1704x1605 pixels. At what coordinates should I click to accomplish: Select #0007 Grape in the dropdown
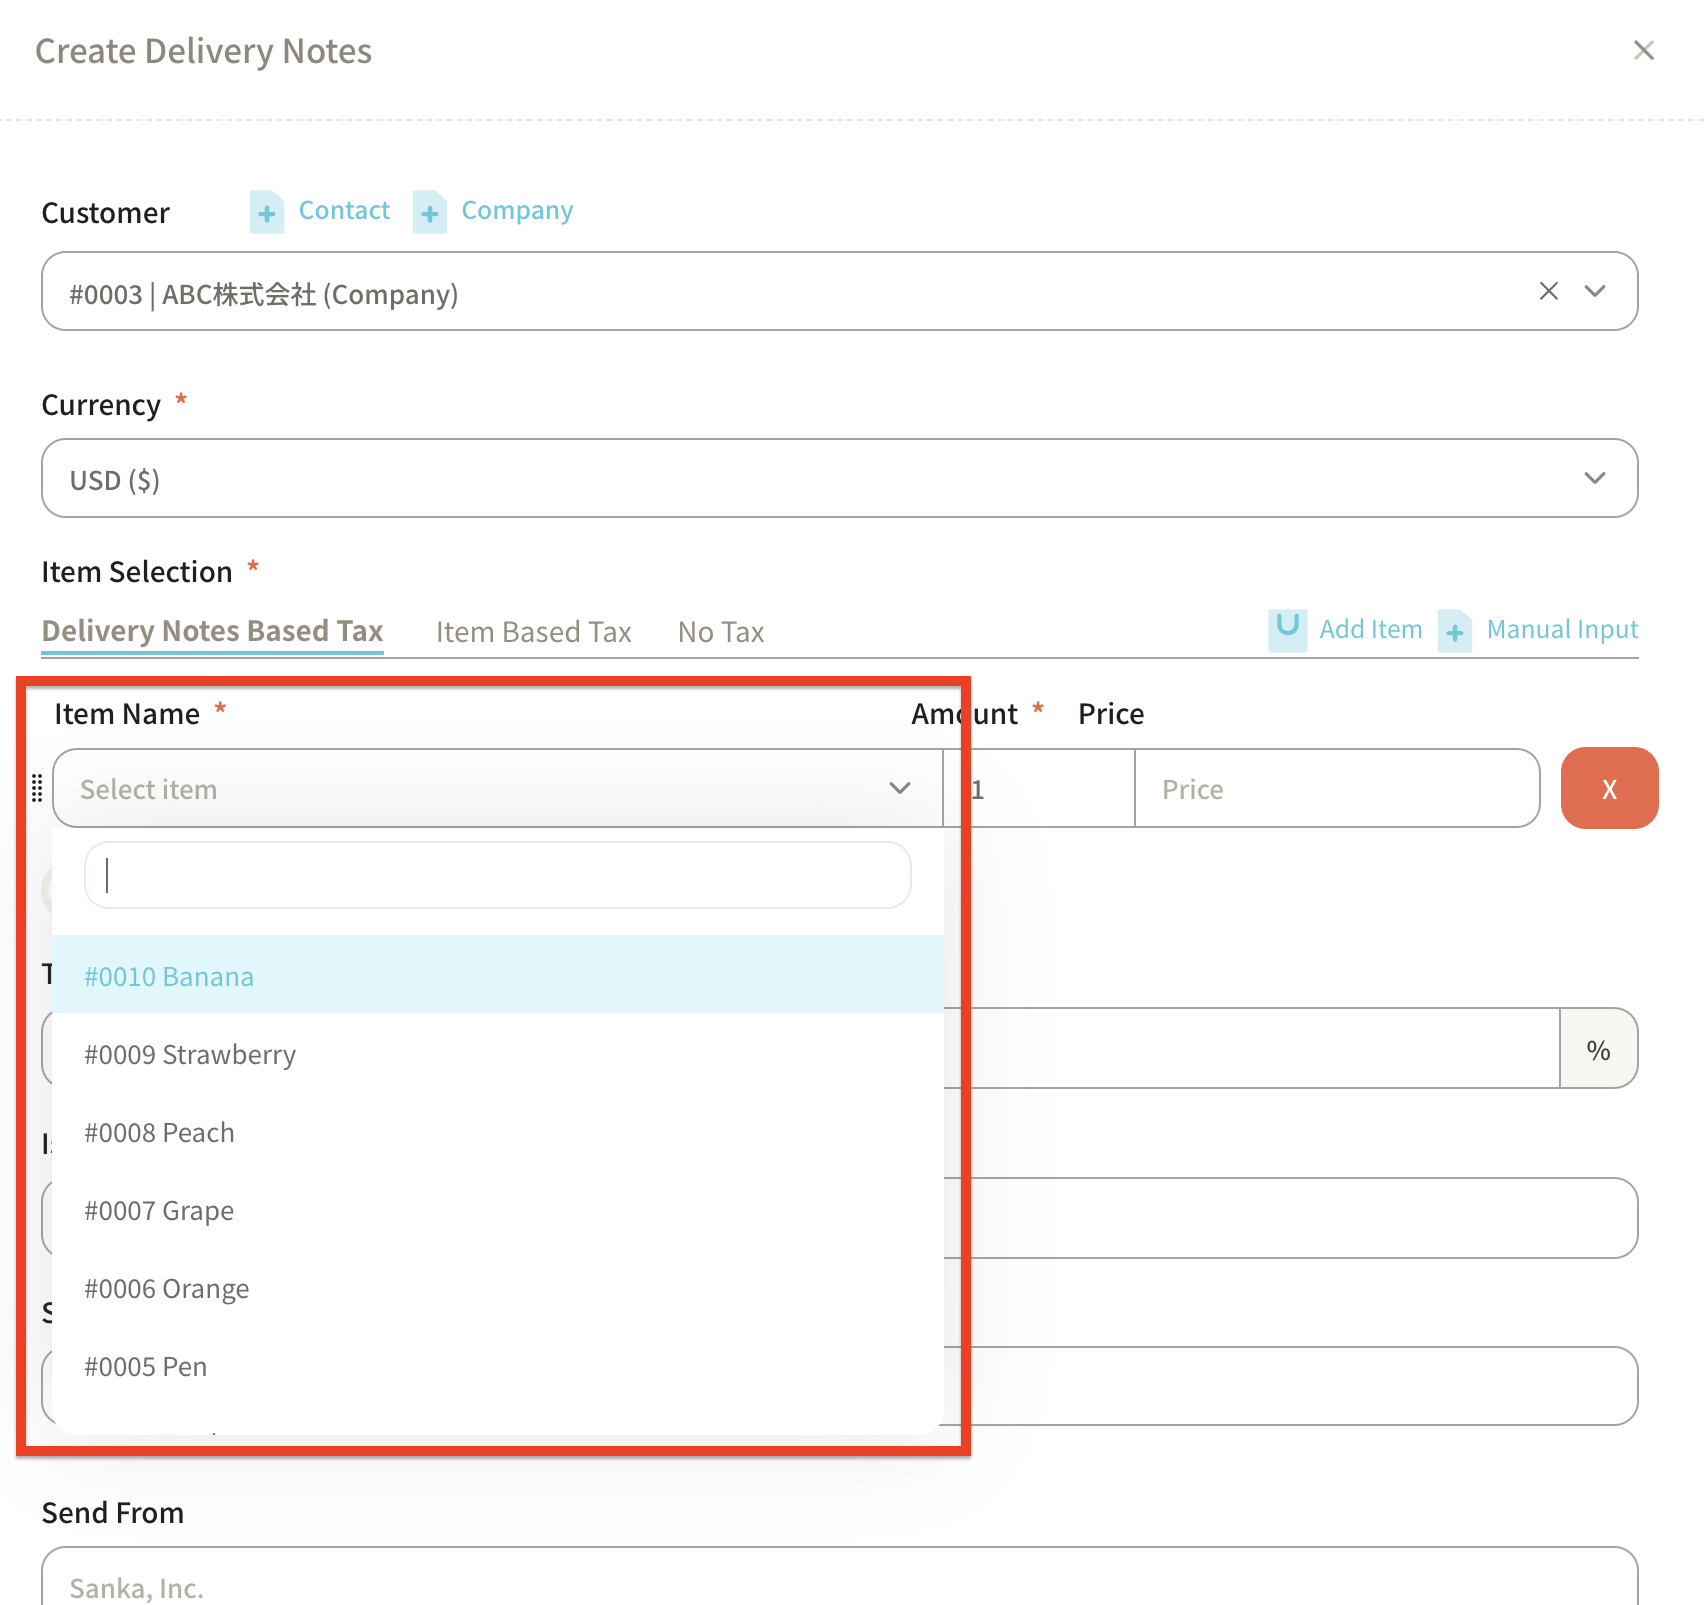point(159,1210)
